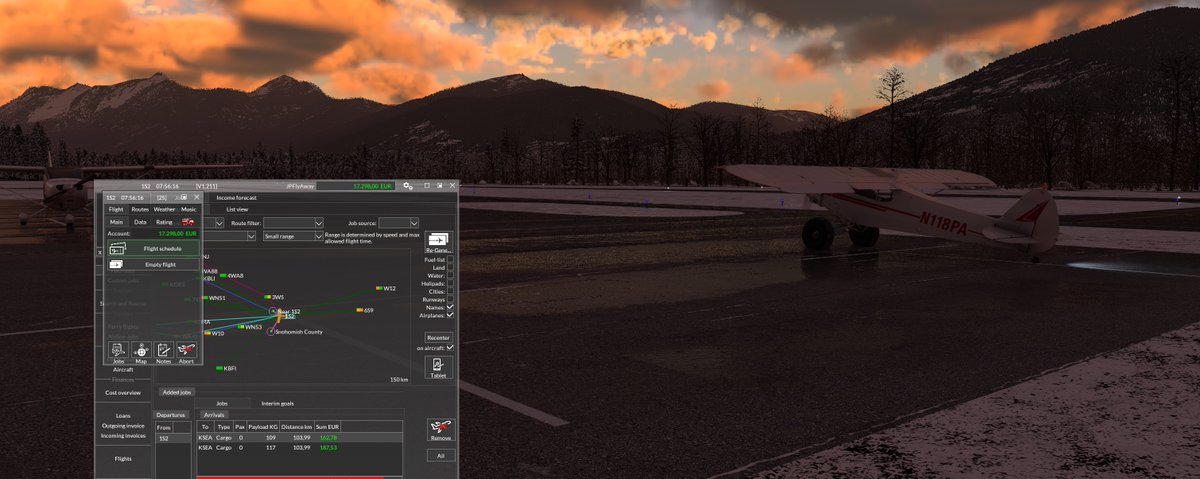Open settings gears icon in JPFlyAway title bar
1200x479 pixels.
[408, 186]
